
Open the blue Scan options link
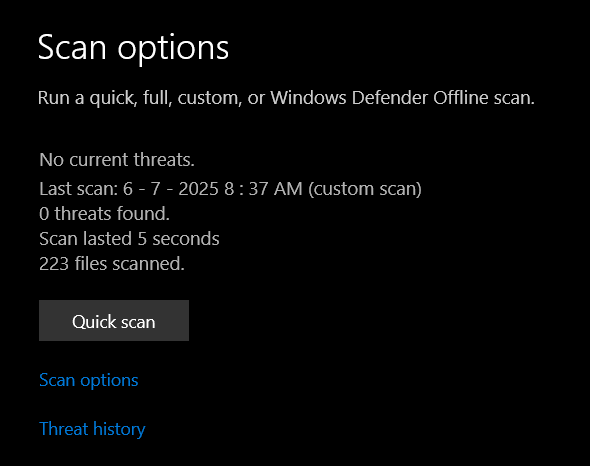pyautogui.click(x=89, y=381)
